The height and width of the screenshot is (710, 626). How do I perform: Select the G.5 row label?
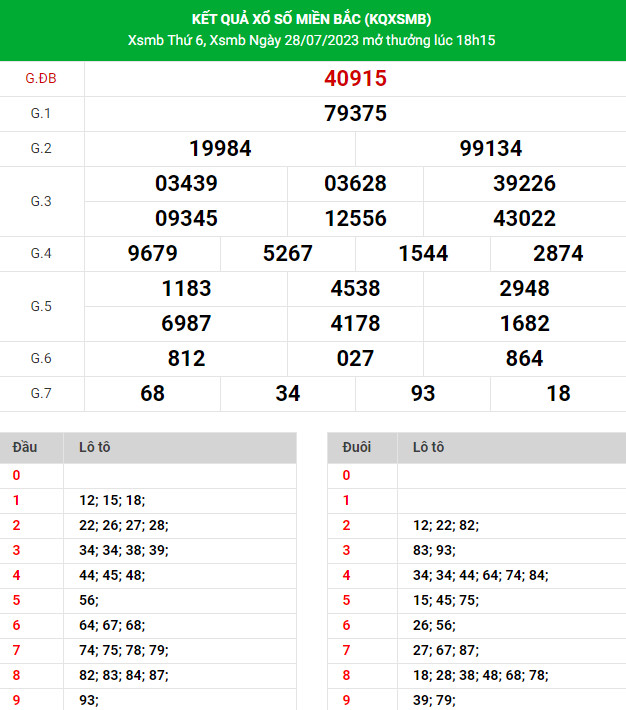pos(41,306)
